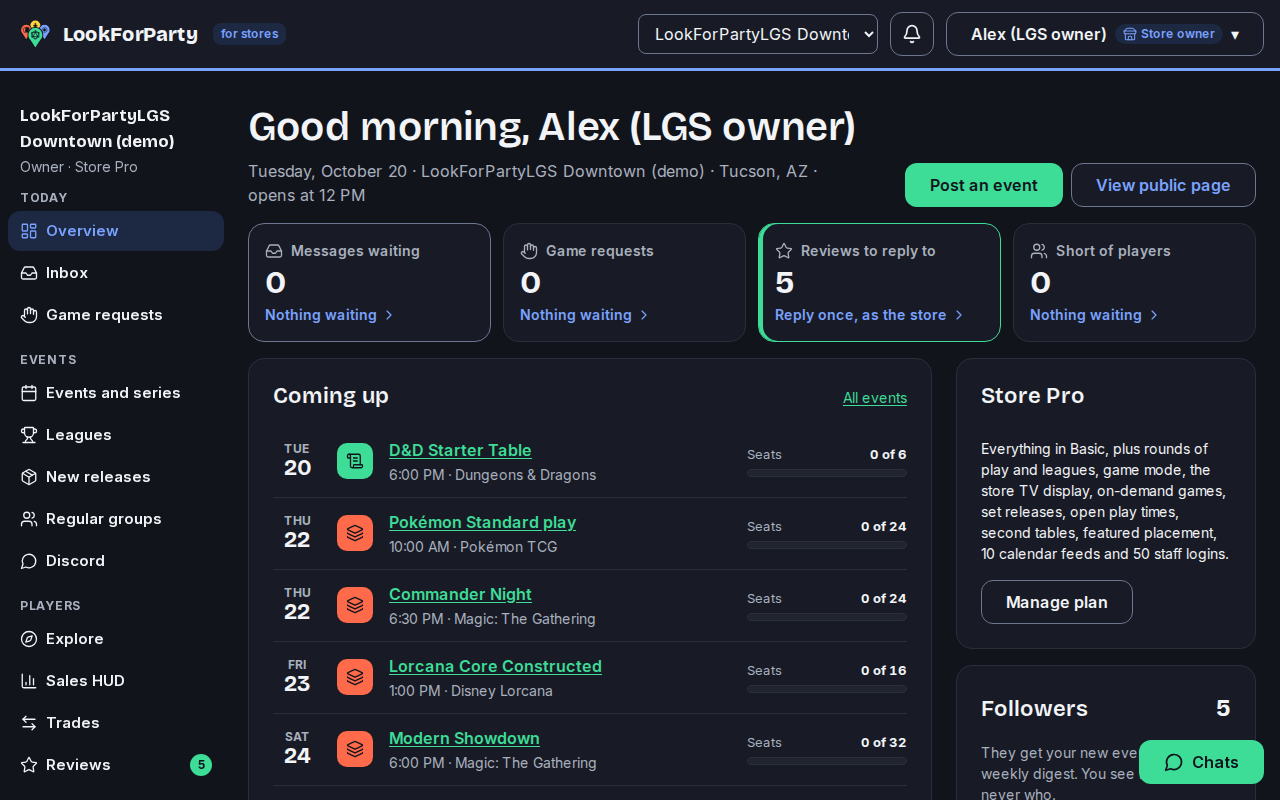This screenshot has height=800, width=1280.
Task: Open the store selector dropdown
Action: click(758, 34)
